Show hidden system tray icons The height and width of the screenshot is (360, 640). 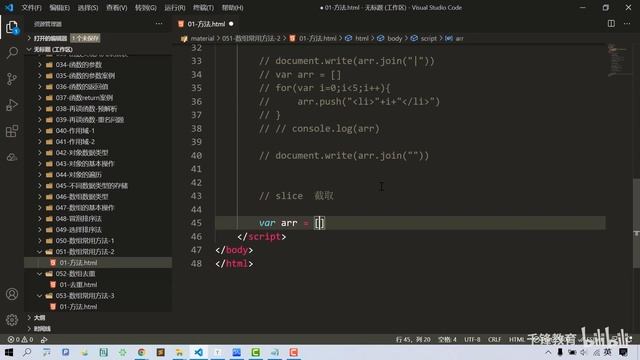(x=548, y=352)
